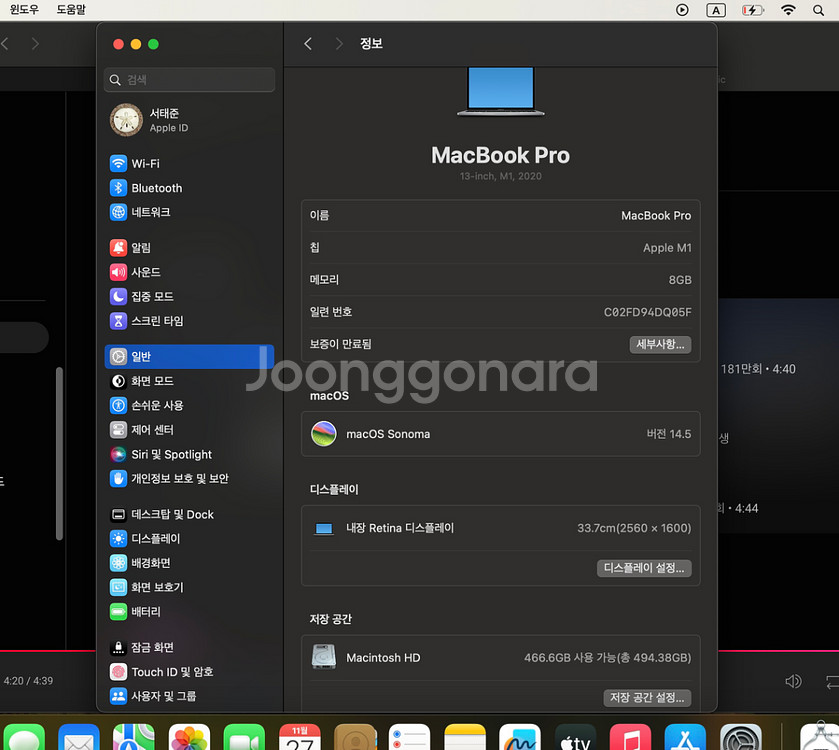
Task: Select 일반 in the sidebar
Action: [x=189, y=356]
